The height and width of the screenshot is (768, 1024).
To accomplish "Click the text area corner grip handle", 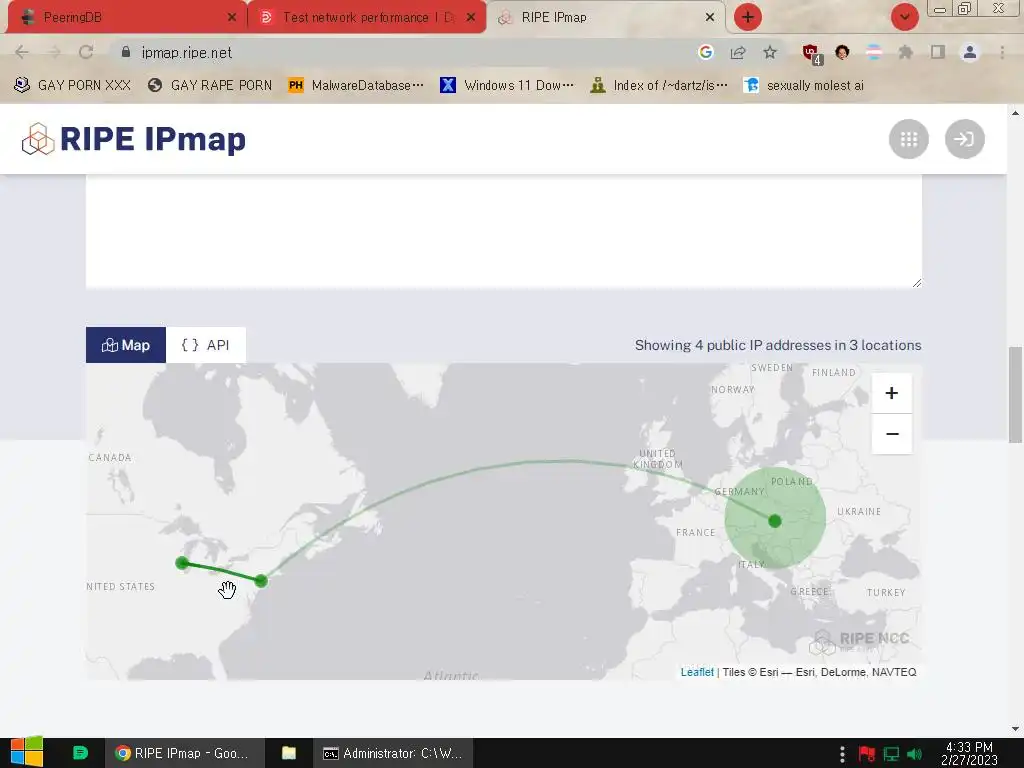I will [x=917, y=283].
